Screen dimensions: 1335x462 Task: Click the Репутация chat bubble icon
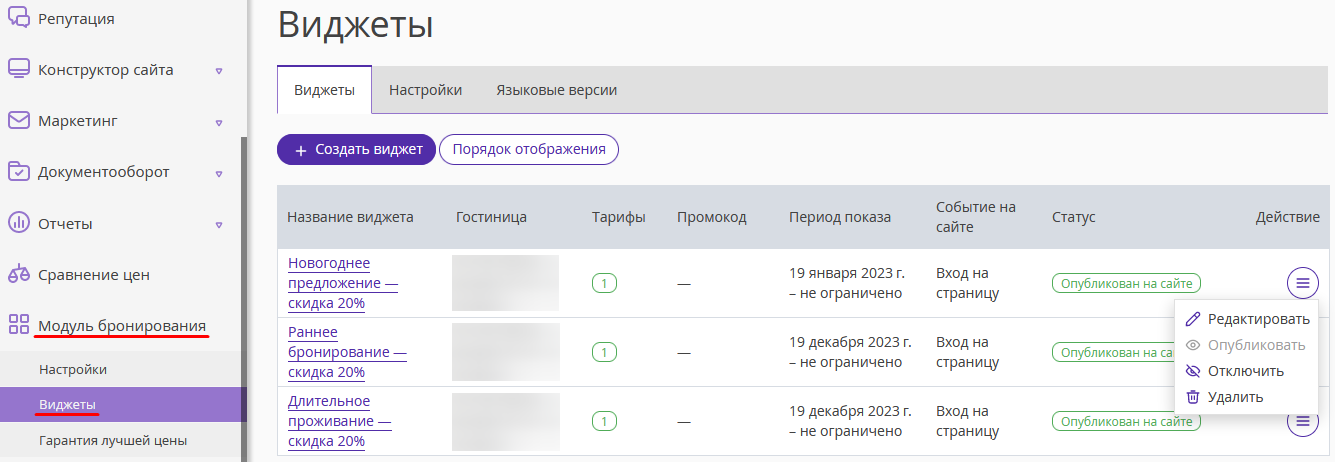tap(18, 18)
